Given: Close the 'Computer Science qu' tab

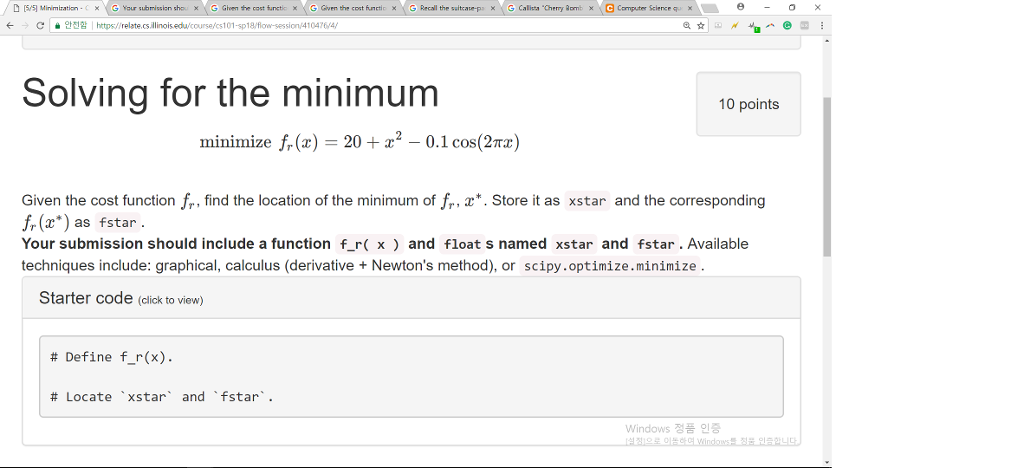Looking at the screenshot, I should [x=690, y=8].
